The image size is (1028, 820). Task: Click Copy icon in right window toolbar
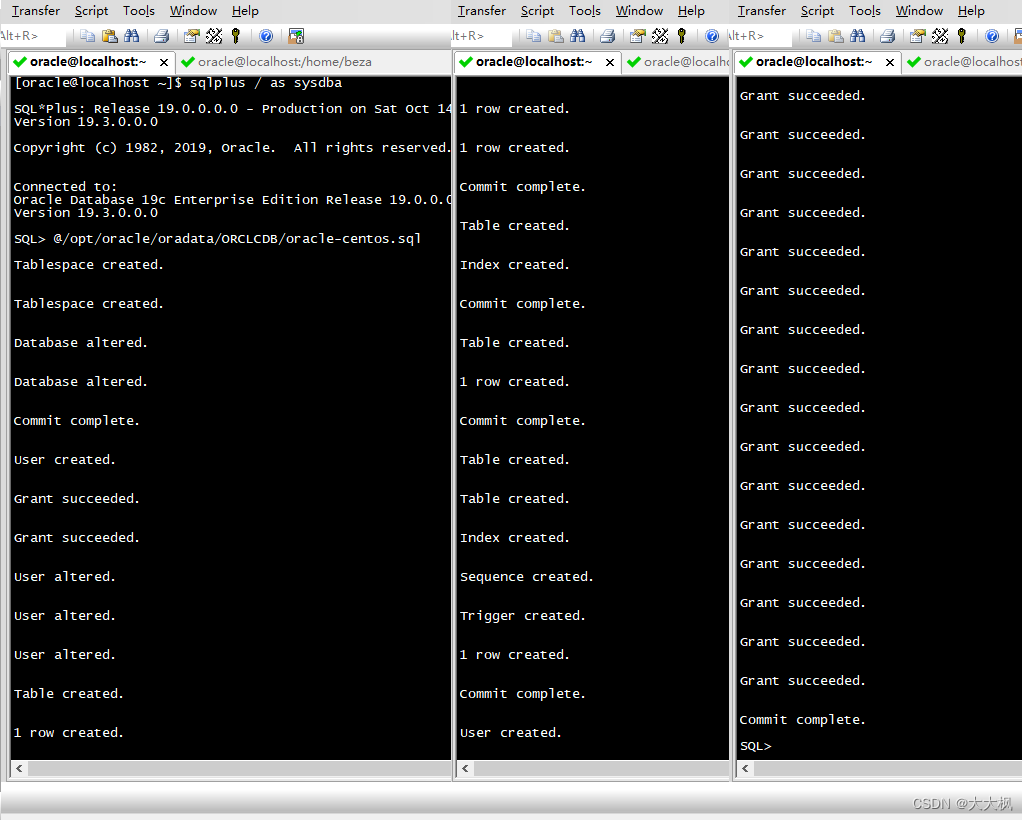point(814,36)
